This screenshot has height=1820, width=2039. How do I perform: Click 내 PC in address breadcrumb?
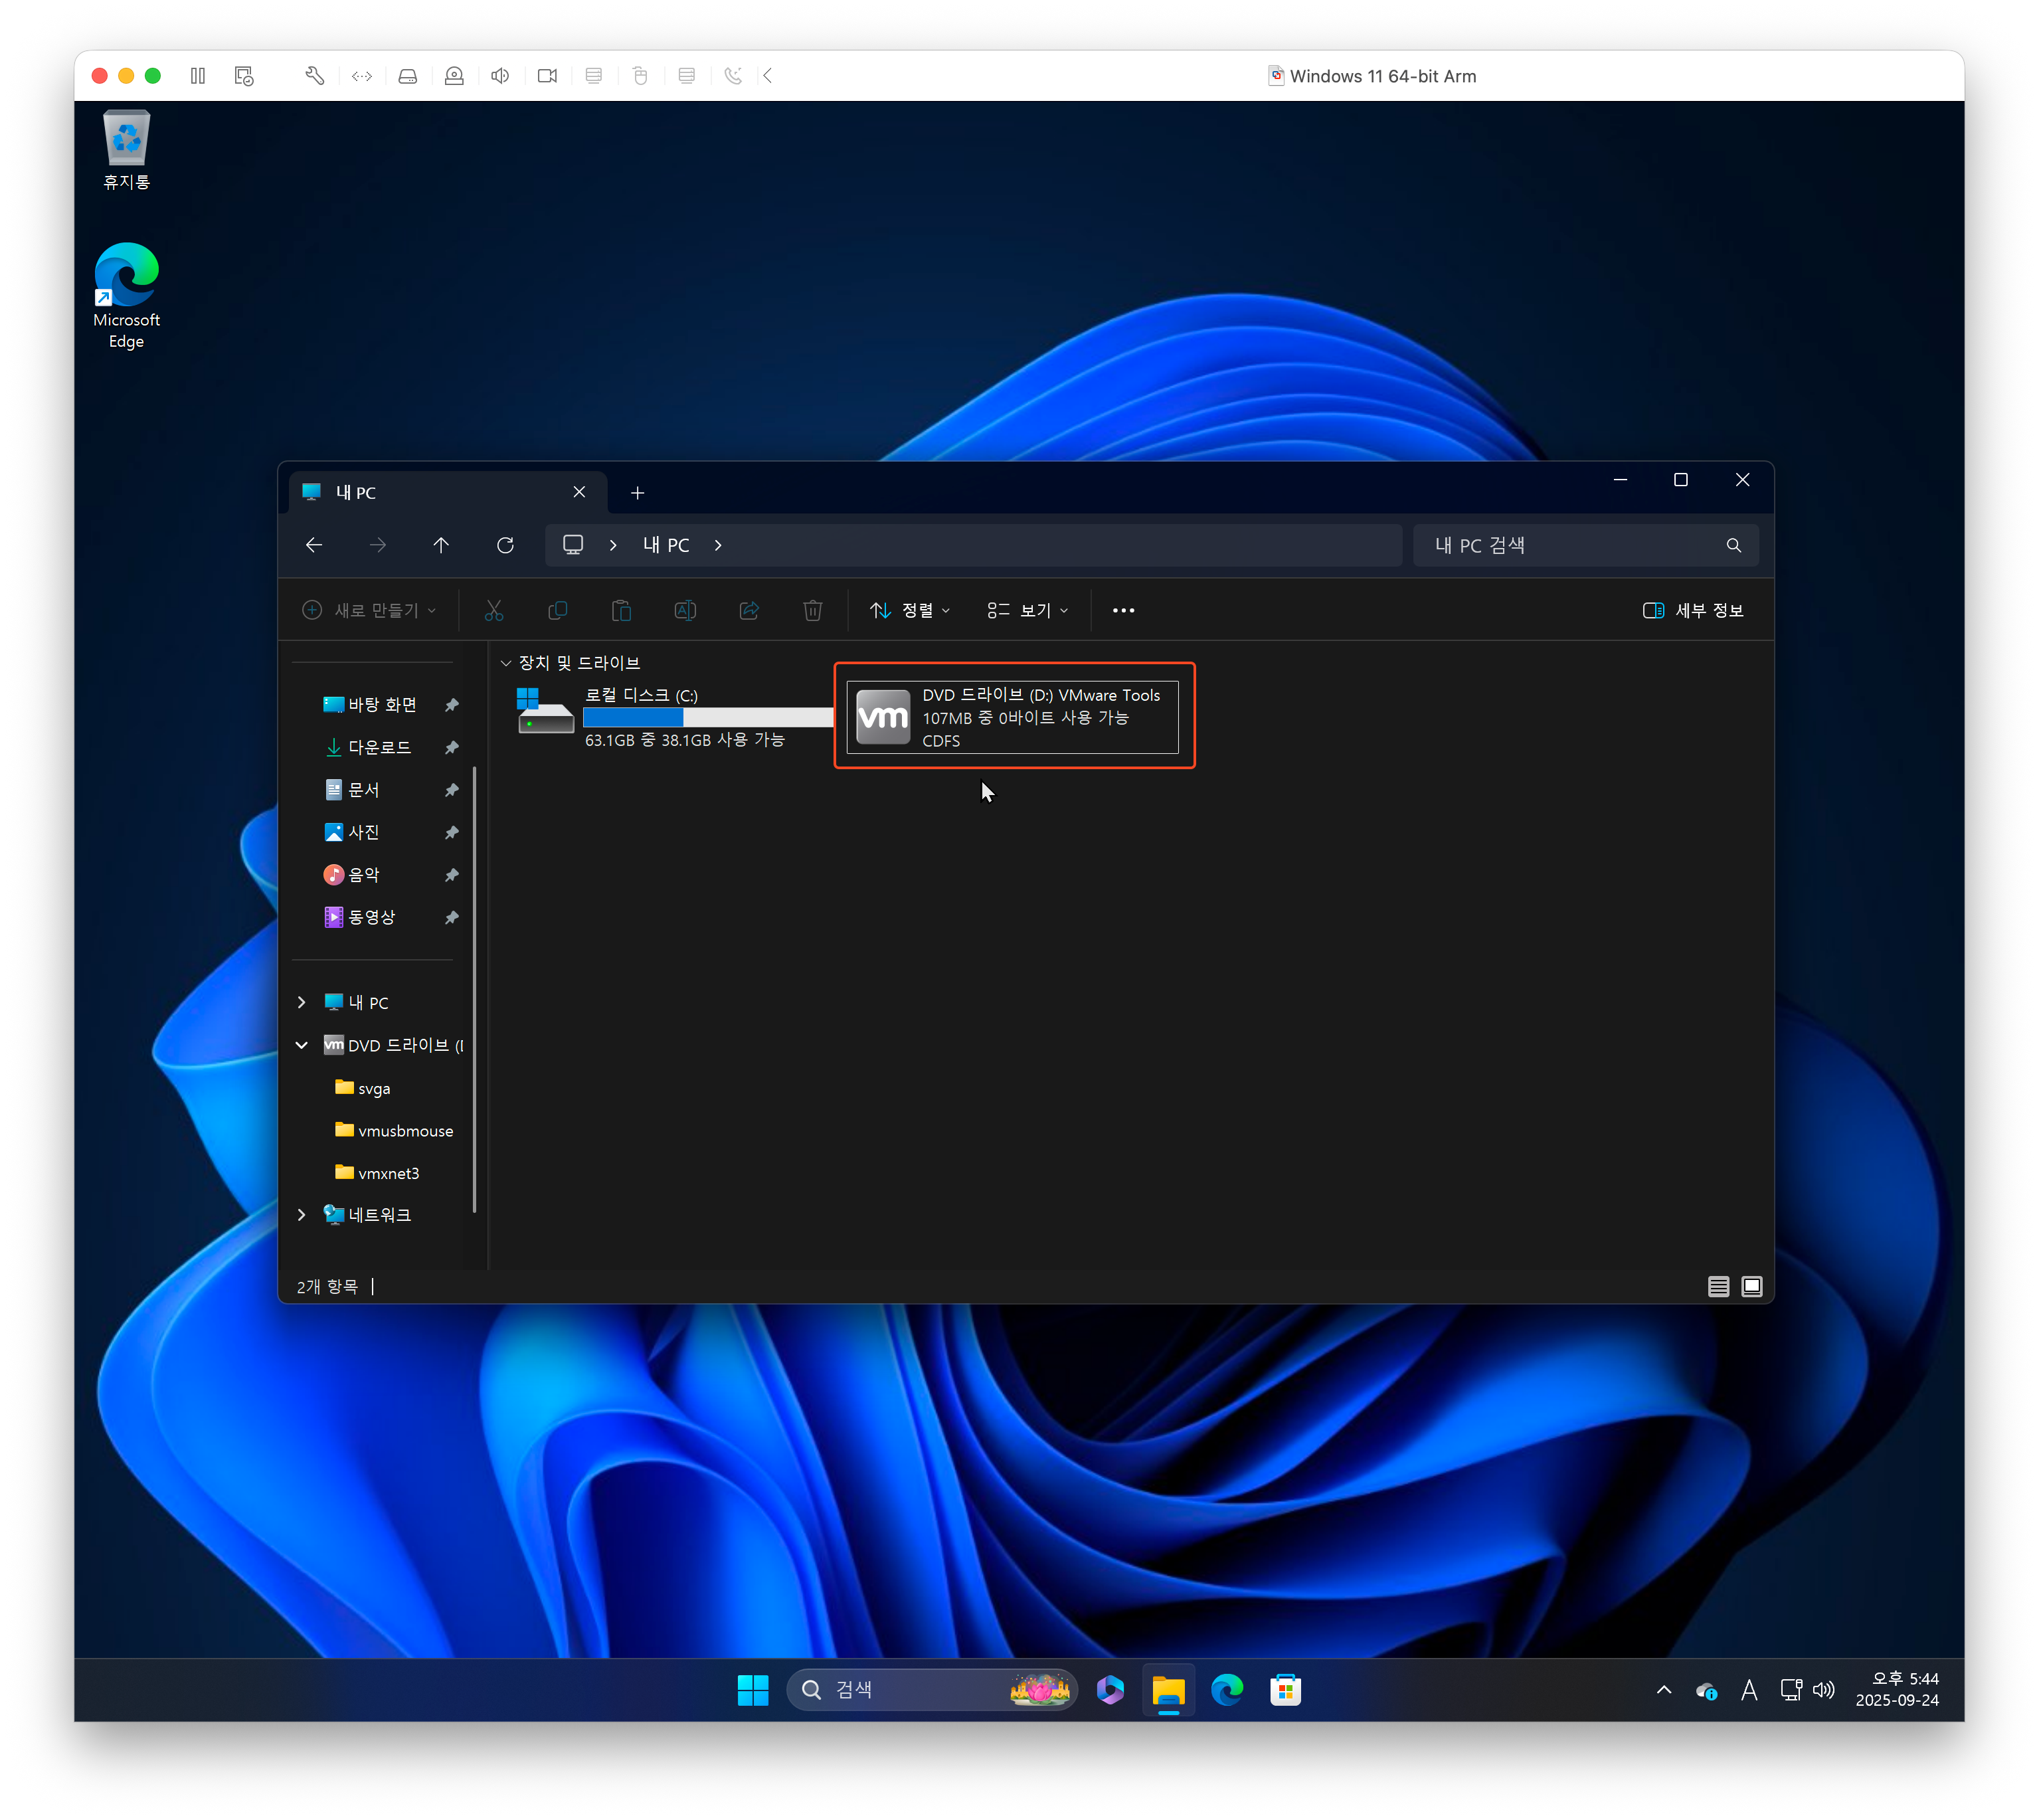click(x=665, y=545)
